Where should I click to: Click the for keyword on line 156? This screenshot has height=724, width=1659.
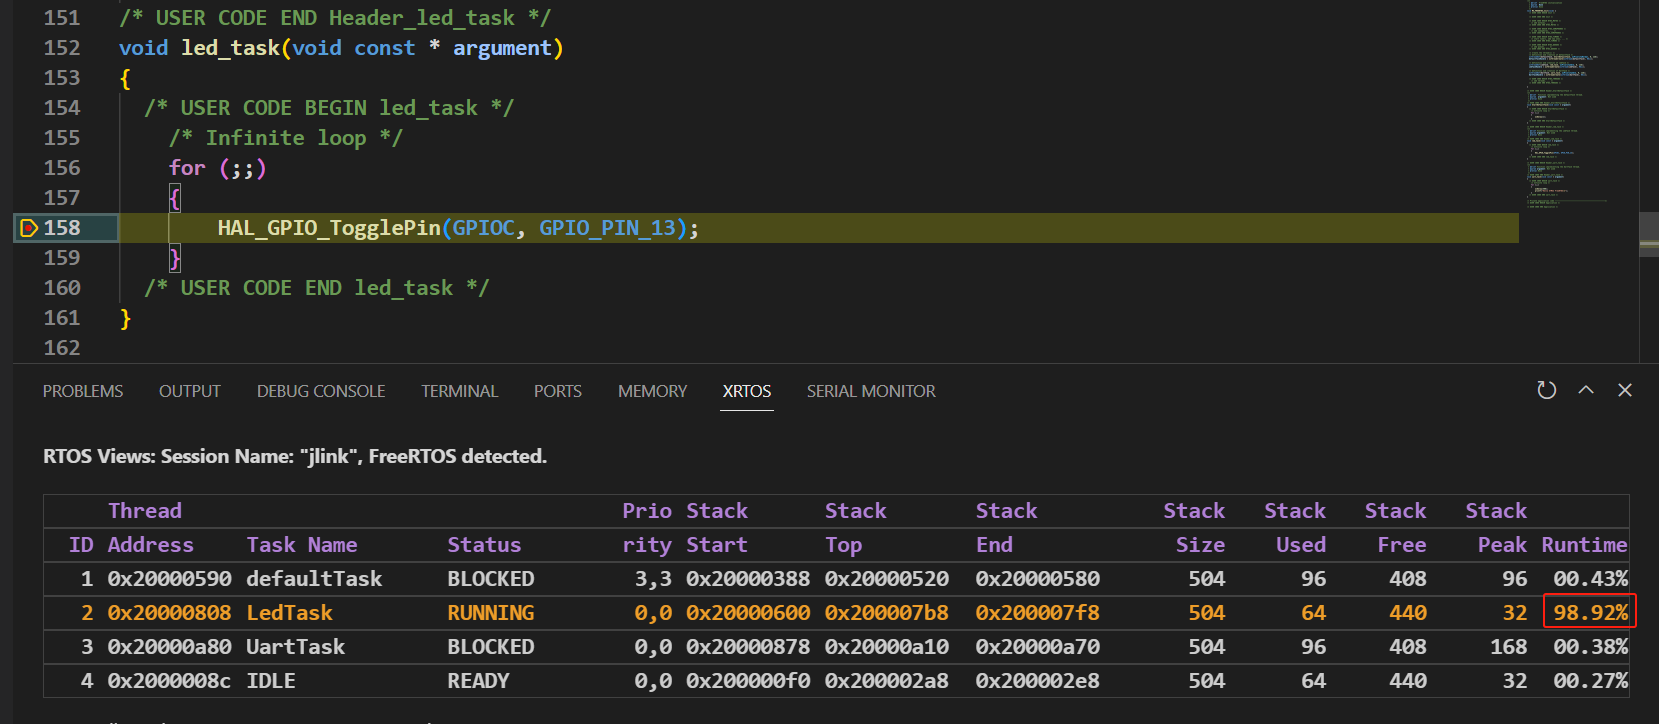coord(187,168)
